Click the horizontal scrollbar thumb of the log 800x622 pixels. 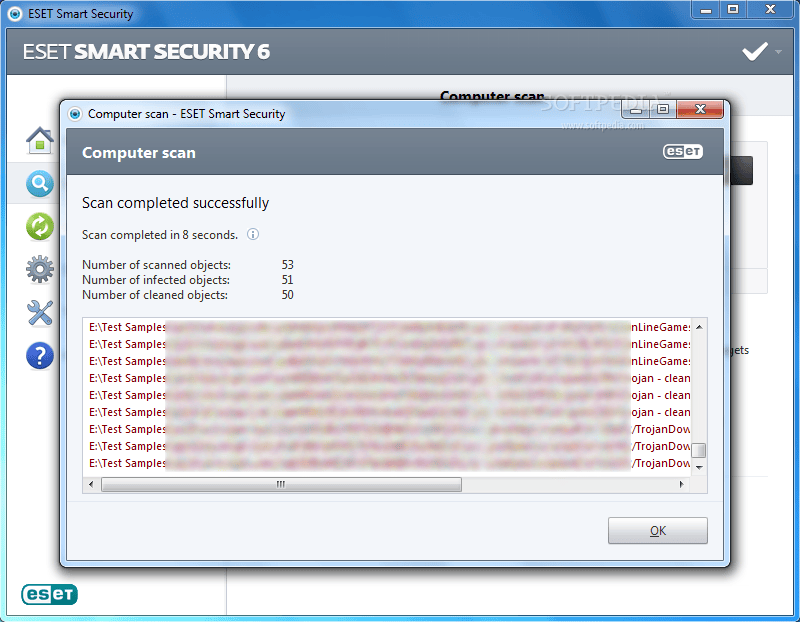(281, 484)
